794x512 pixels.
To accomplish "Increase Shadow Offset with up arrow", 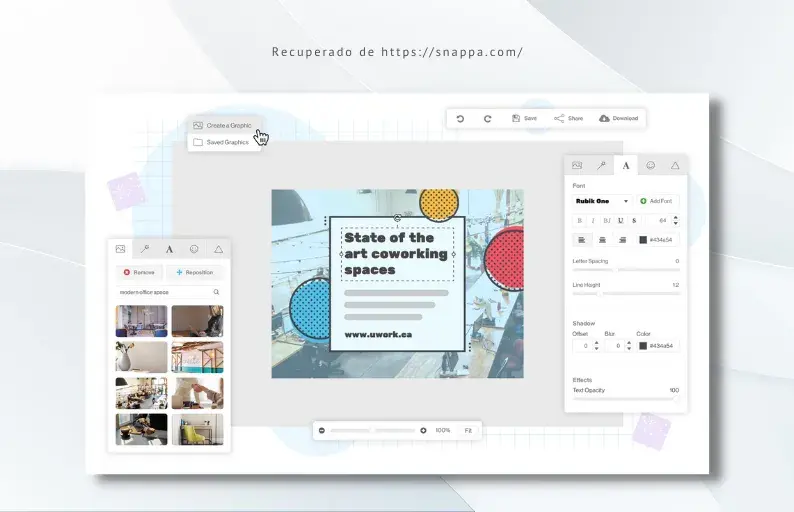I will click(x=596, y=343).
